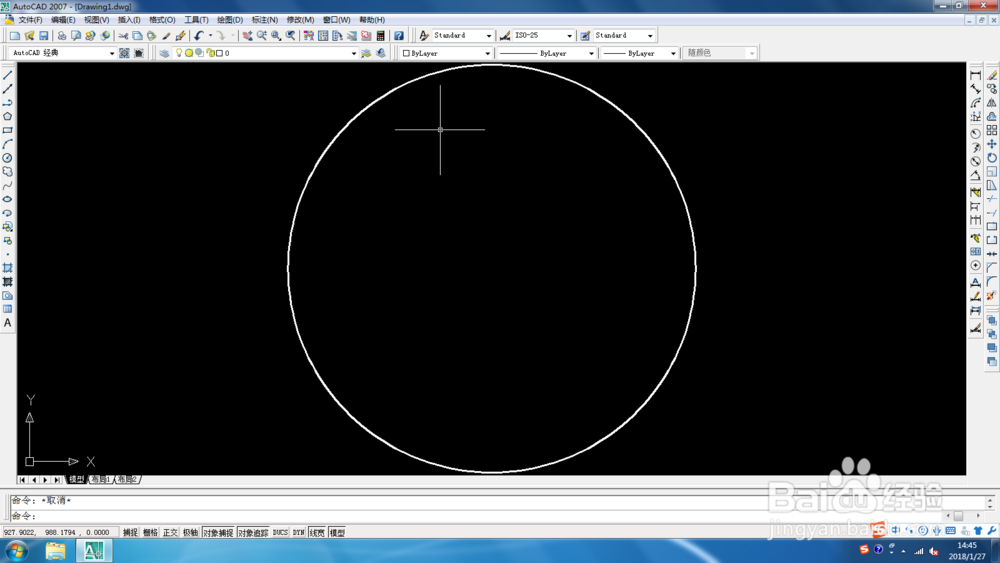Click the 模型 model space status button
Screen dimensions: 1000x563
coord(337,532)
